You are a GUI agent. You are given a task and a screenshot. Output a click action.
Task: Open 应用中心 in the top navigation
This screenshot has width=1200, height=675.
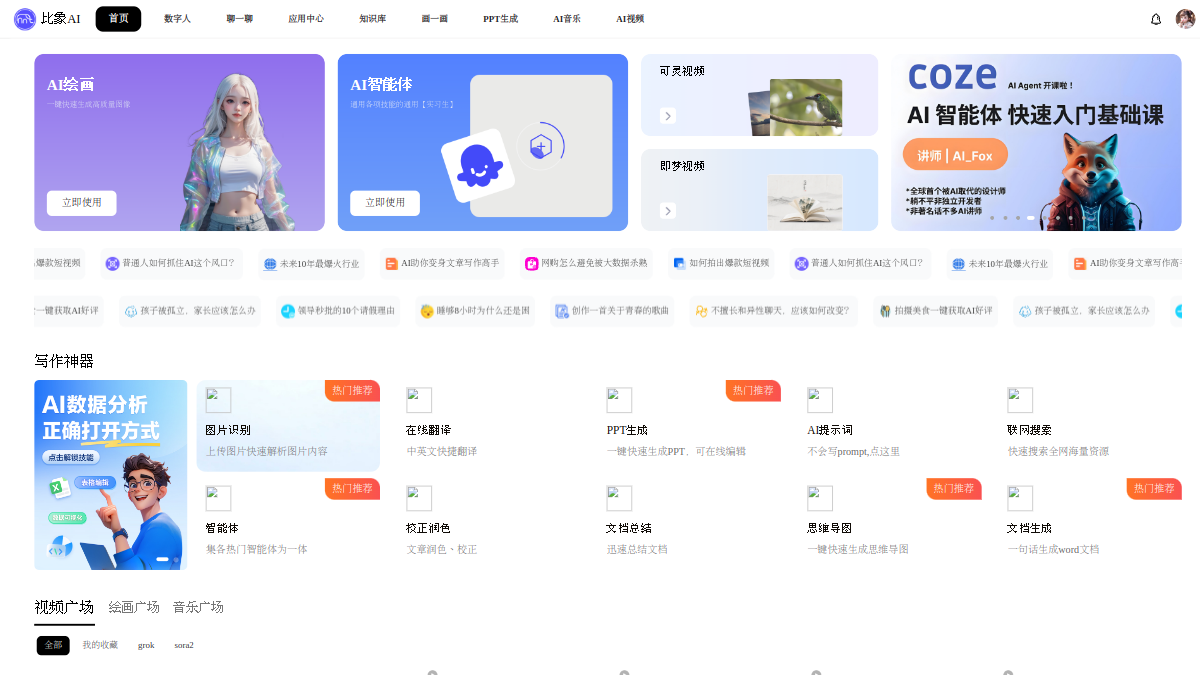click(306, 18)
